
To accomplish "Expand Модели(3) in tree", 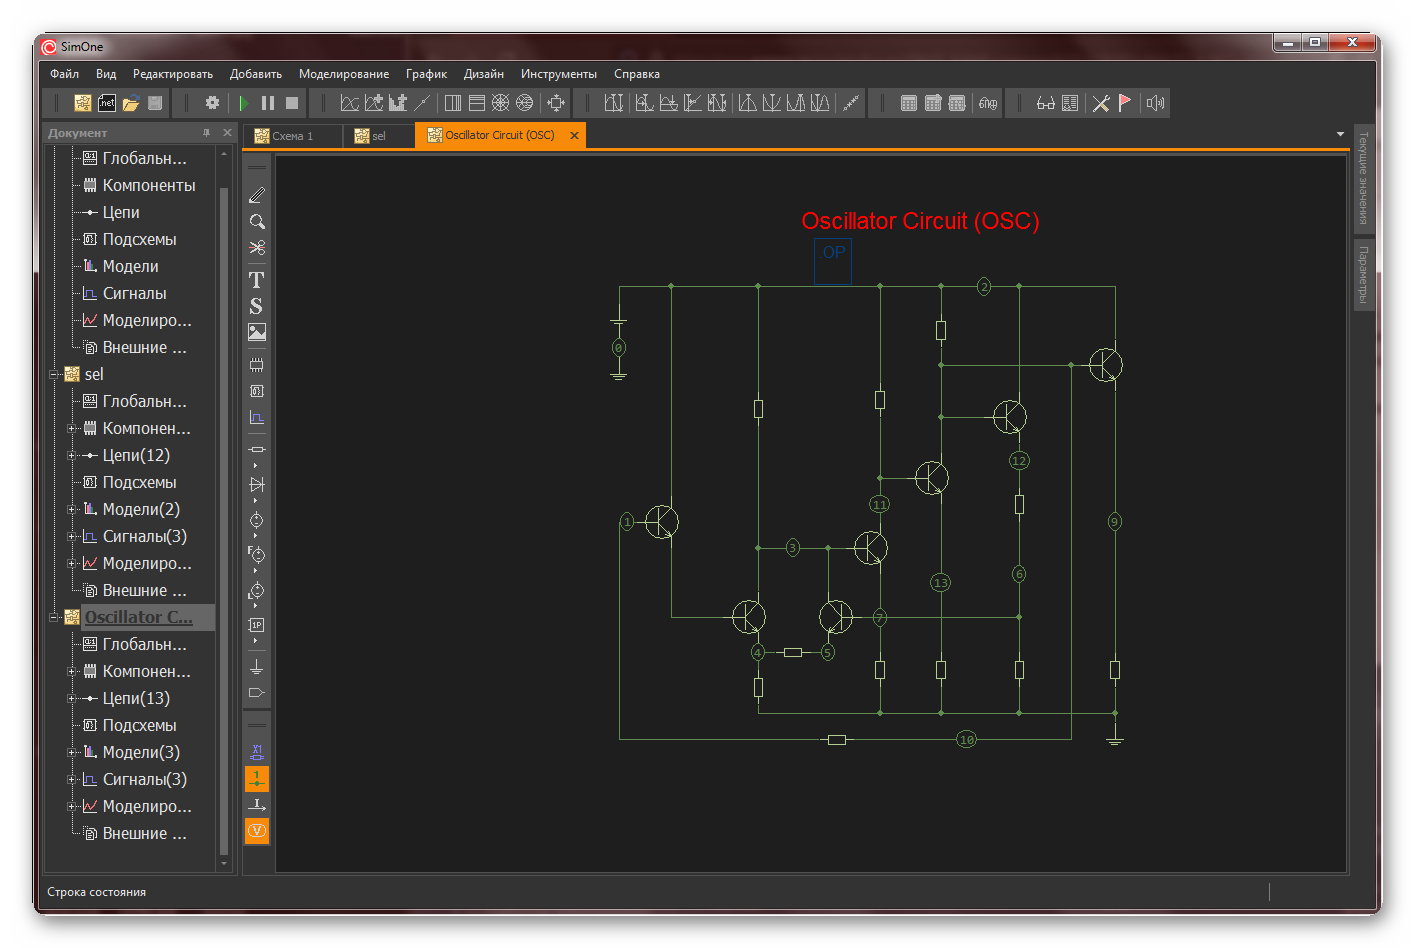I will [x=72, y=753].
